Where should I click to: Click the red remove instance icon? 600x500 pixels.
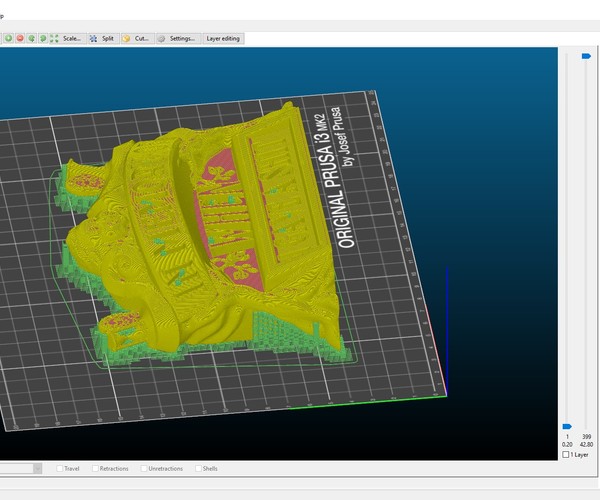point(20,38)
